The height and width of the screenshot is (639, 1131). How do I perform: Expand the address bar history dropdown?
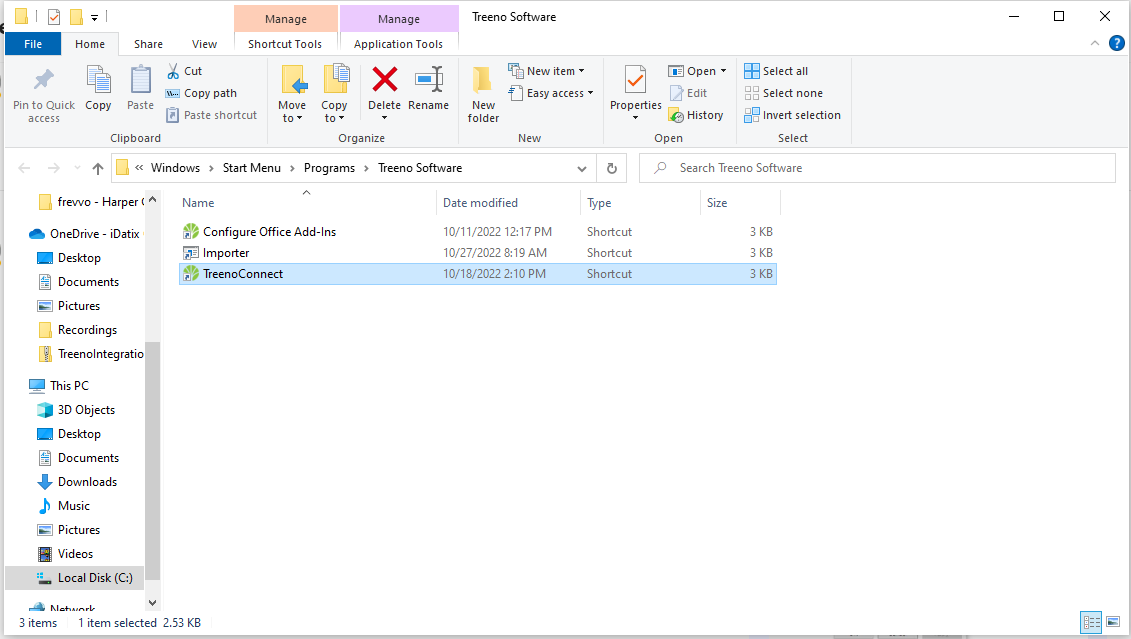(x=581, y=168)
